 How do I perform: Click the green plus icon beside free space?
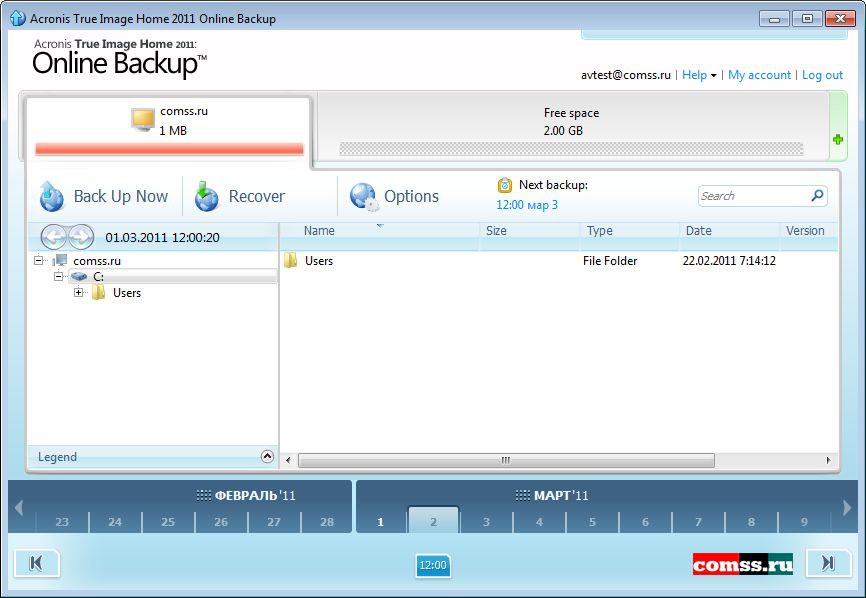point(838,140)
